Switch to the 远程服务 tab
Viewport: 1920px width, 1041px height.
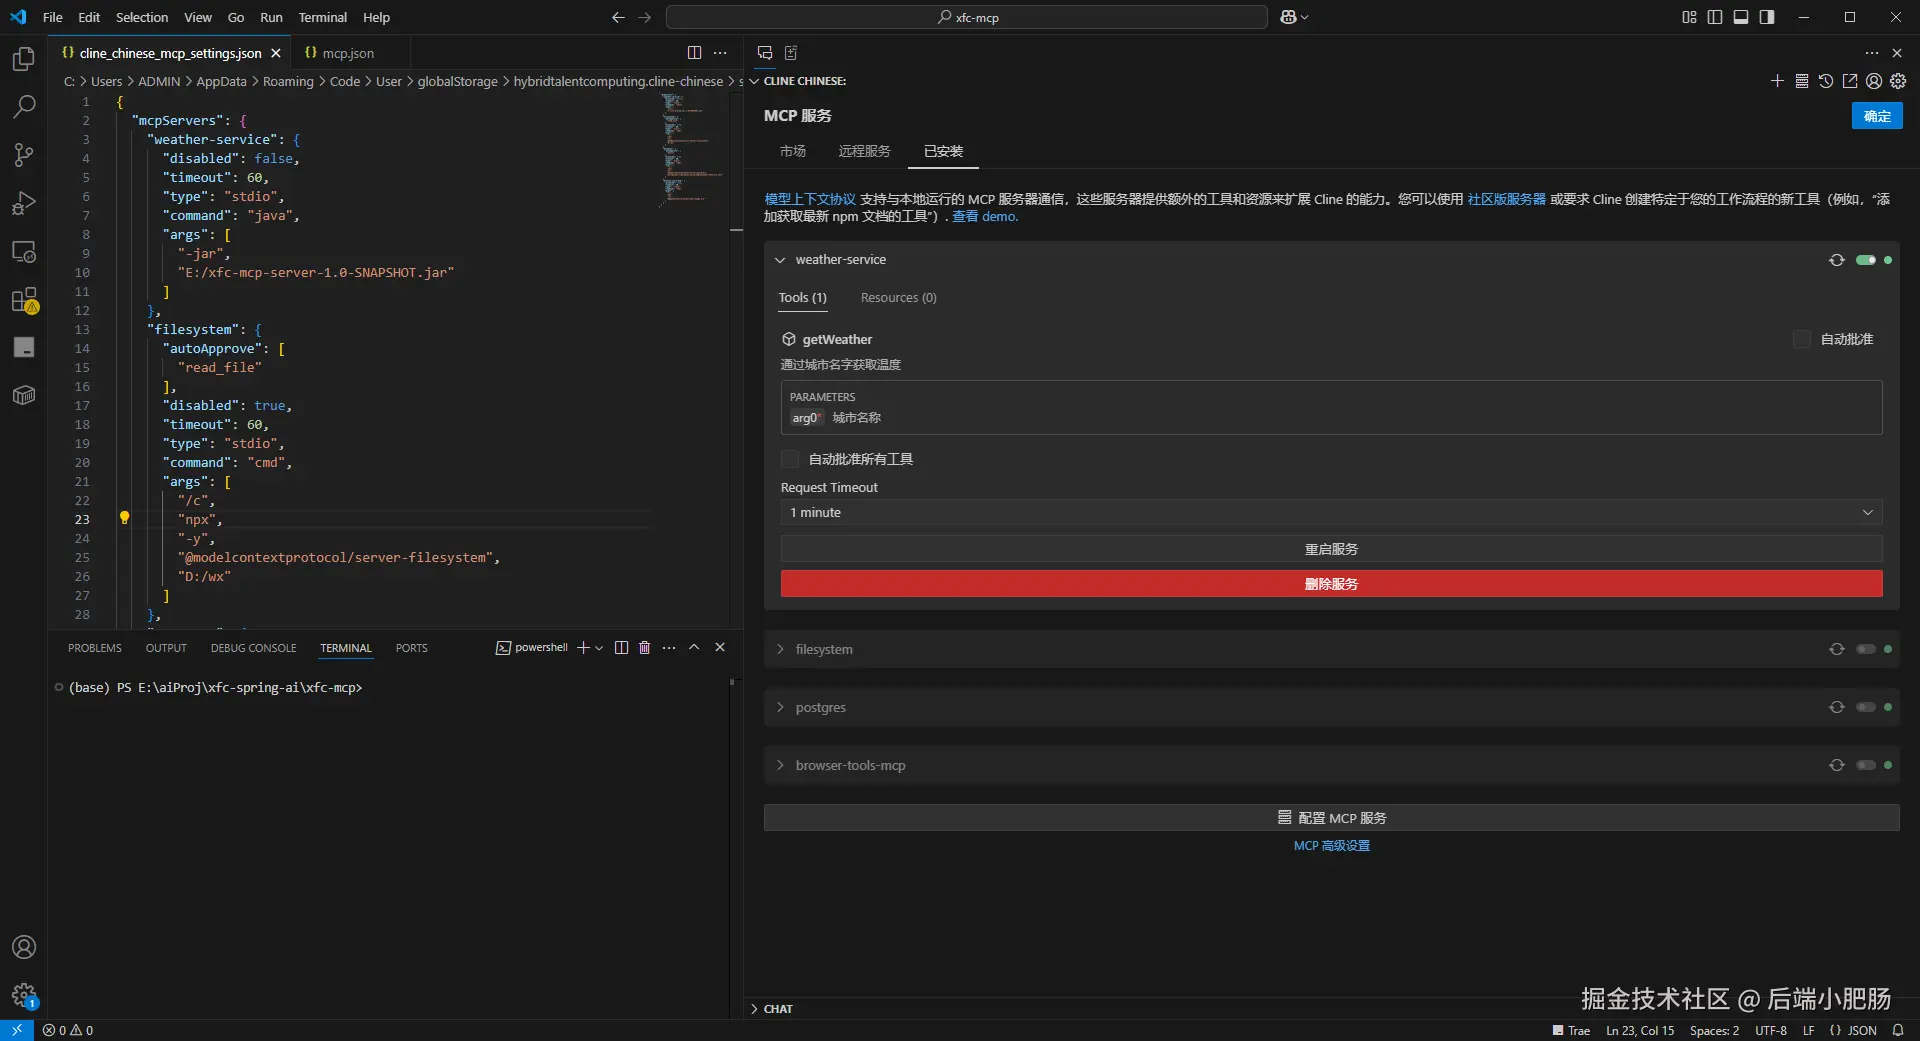point(864,151)
